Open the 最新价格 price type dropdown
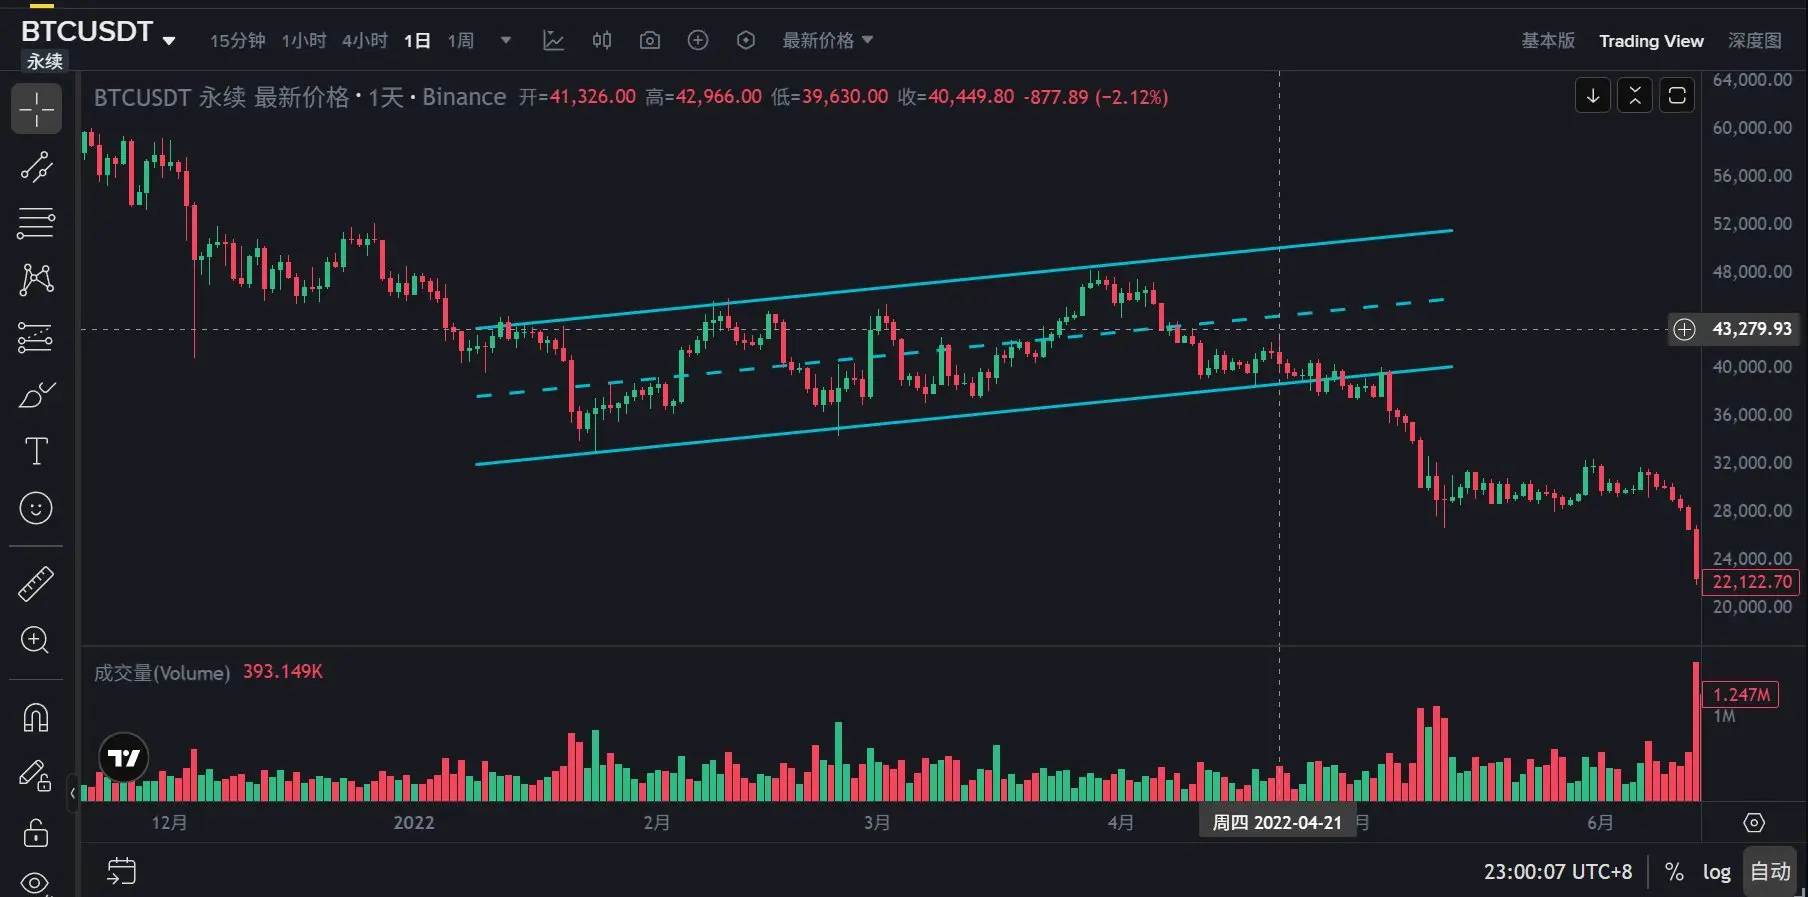 828,40
